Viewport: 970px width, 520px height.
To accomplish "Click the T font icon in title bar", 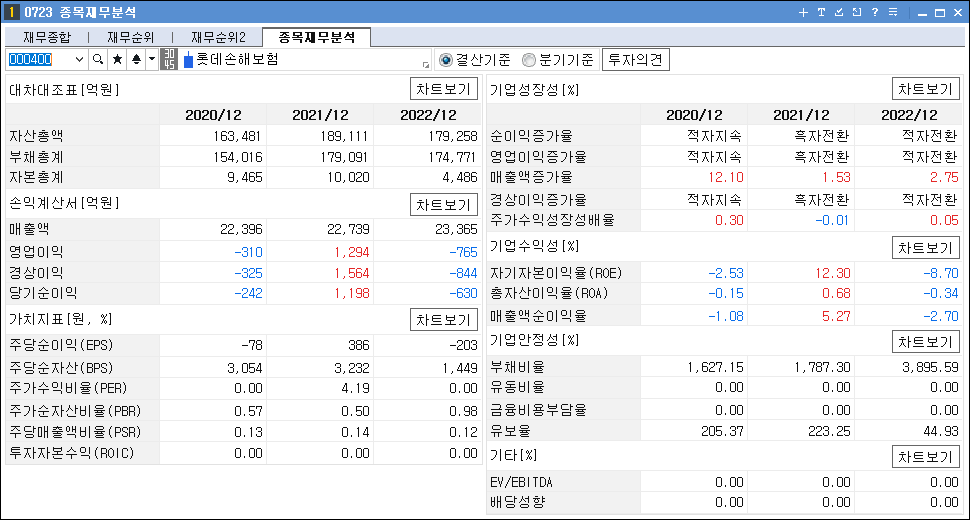I will coord(821,12).
